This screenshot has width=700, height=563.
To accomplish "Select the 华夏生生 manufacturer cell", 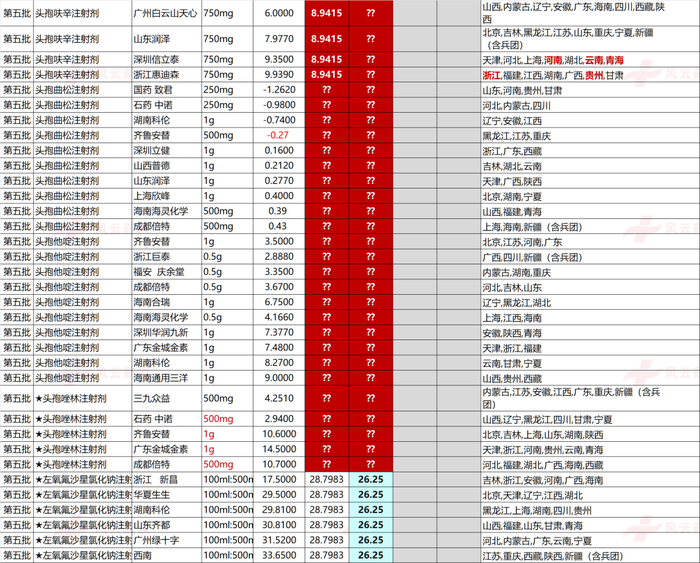I will [x=167, y=495].
